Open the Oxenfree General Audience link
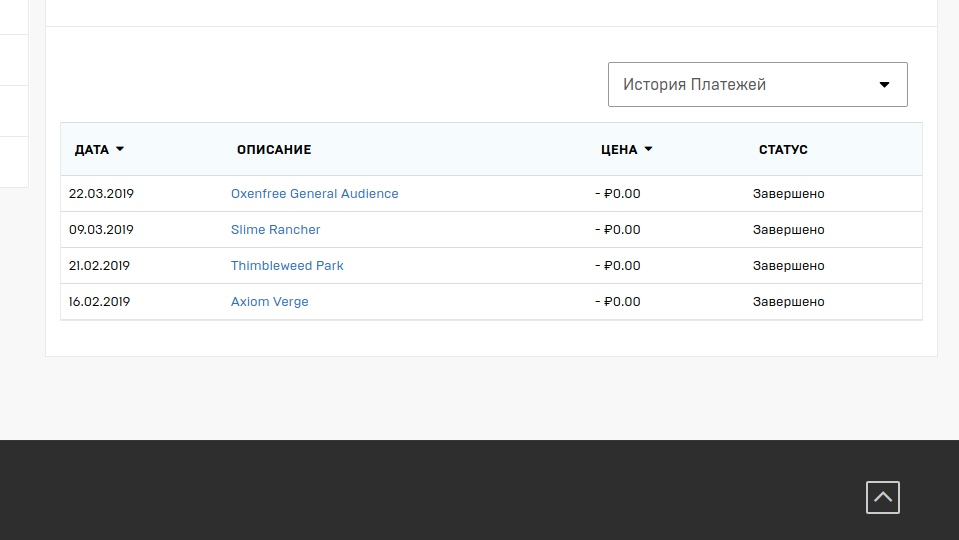The height and width of the screenshot is (540, 959). [x=314, y=193]
